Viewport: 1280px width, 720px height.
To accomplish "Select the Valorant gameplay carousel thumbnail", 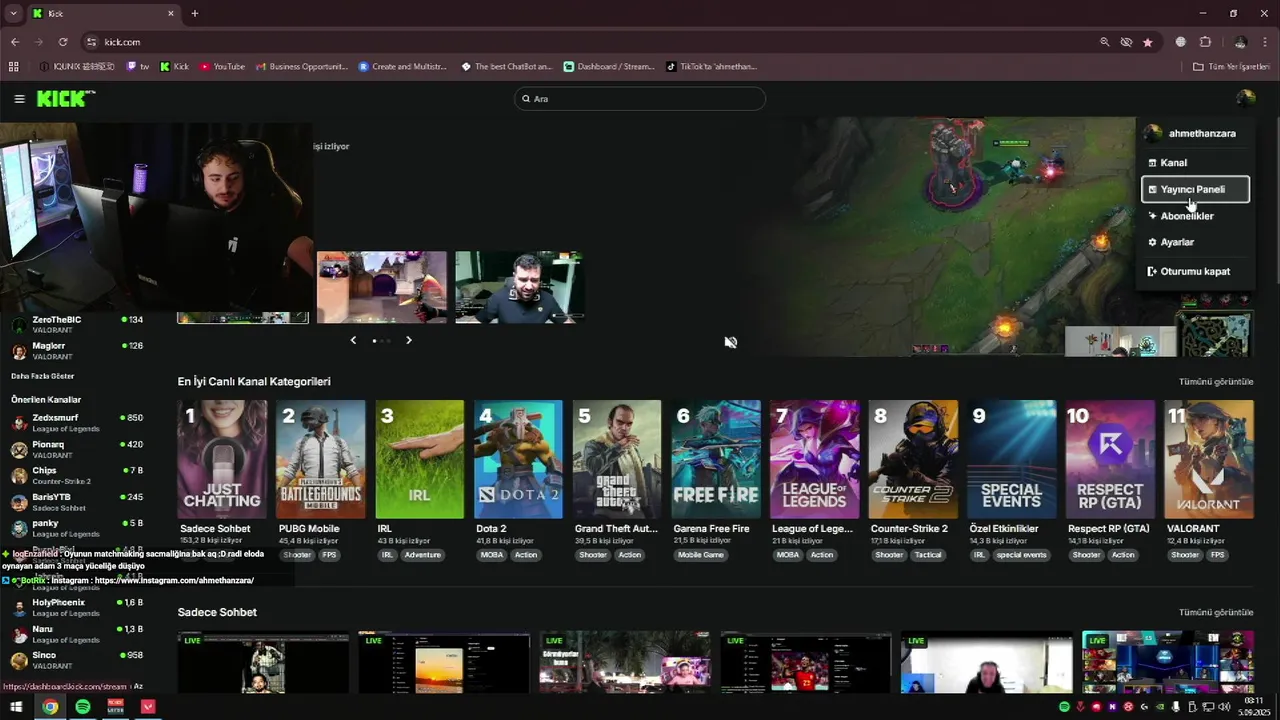I will tap(382, 287).
